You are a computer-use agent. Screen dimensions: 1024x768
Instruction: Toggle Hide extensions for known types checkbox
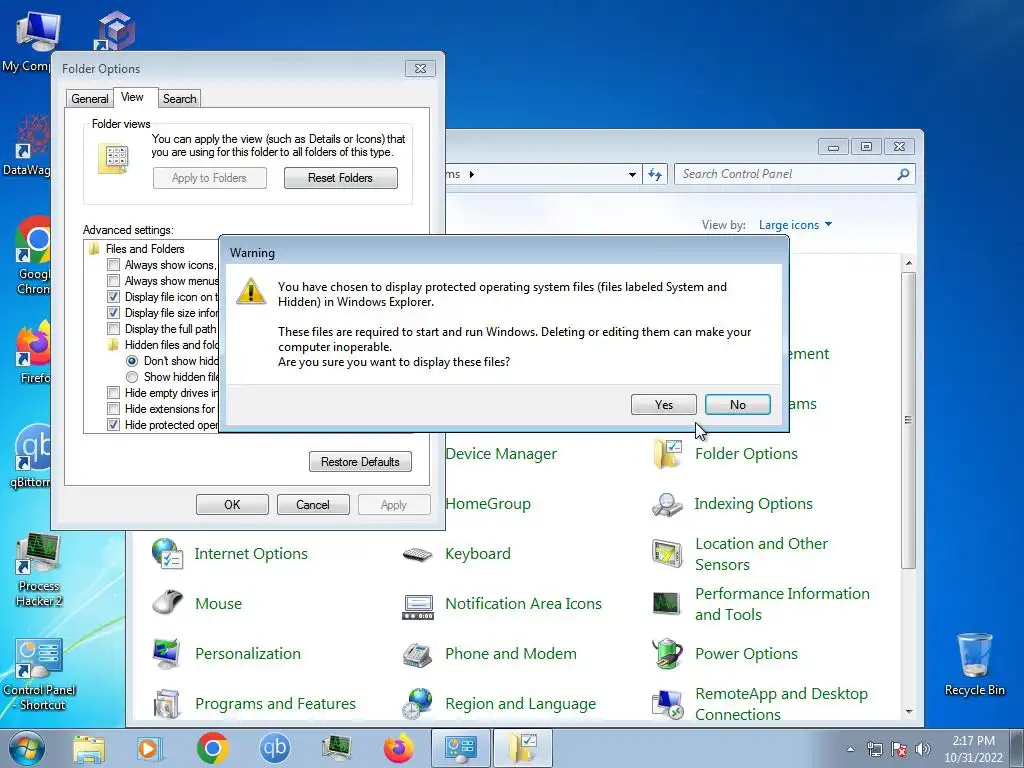tap(114, 409)
